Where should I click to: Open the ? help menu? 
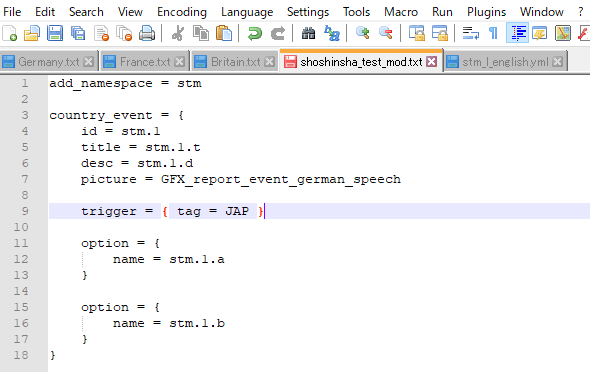[x=581, y=12]
